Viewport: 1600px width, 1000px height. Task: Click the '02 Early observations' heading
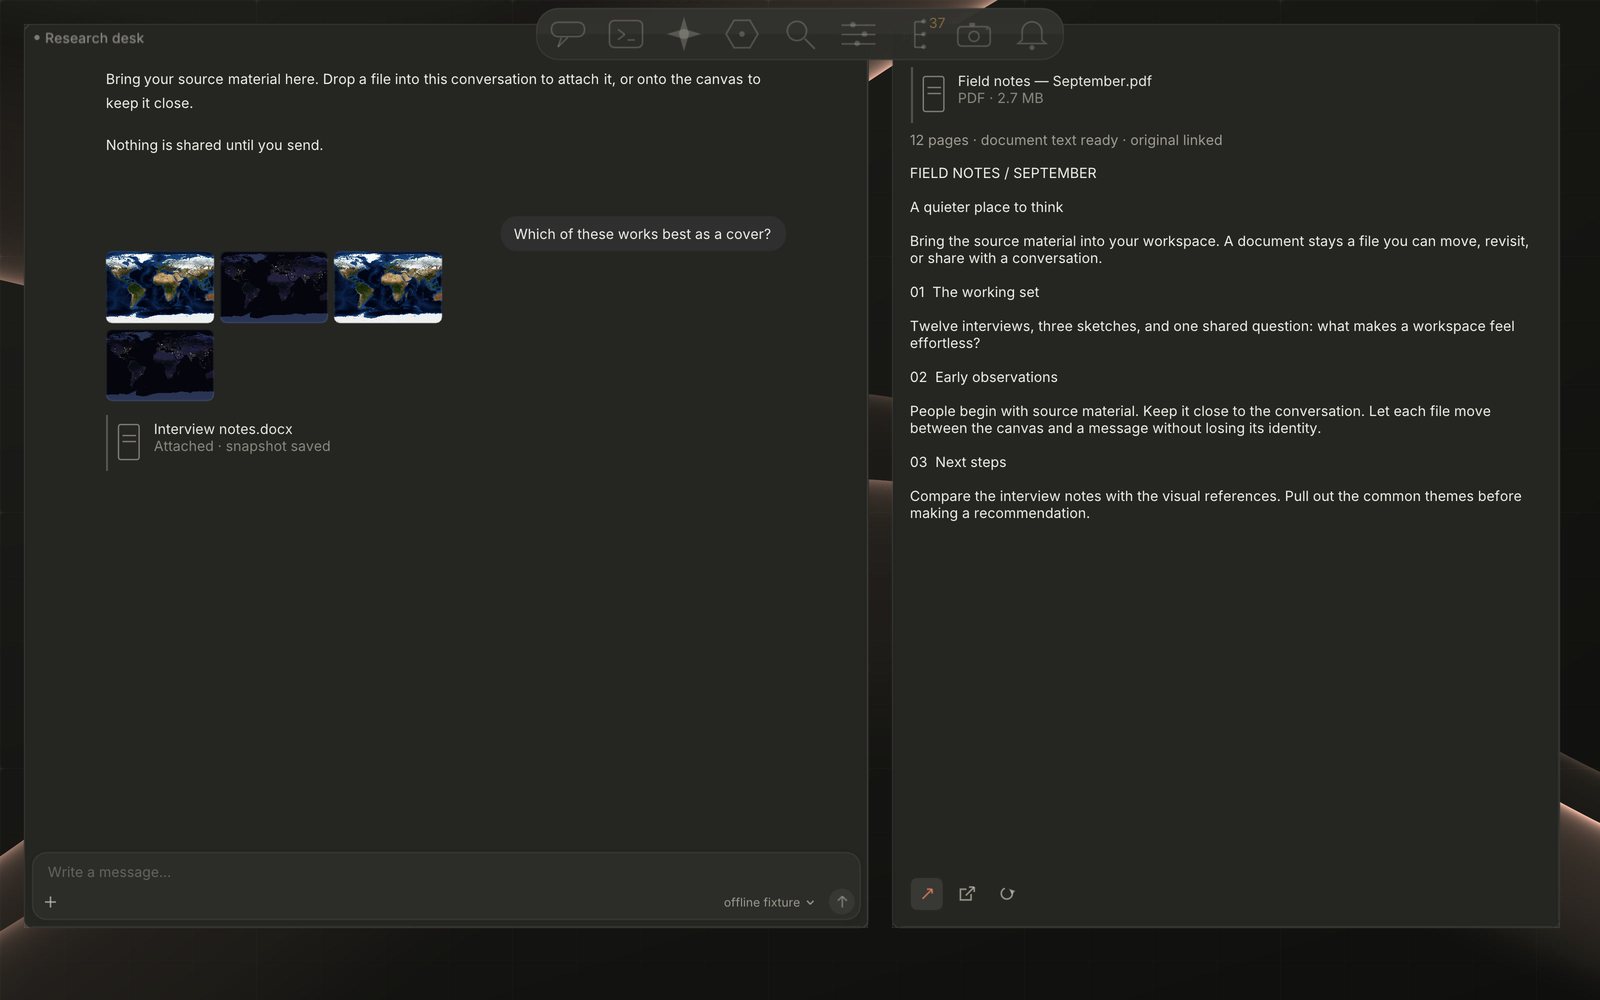[x=983, y=377]
